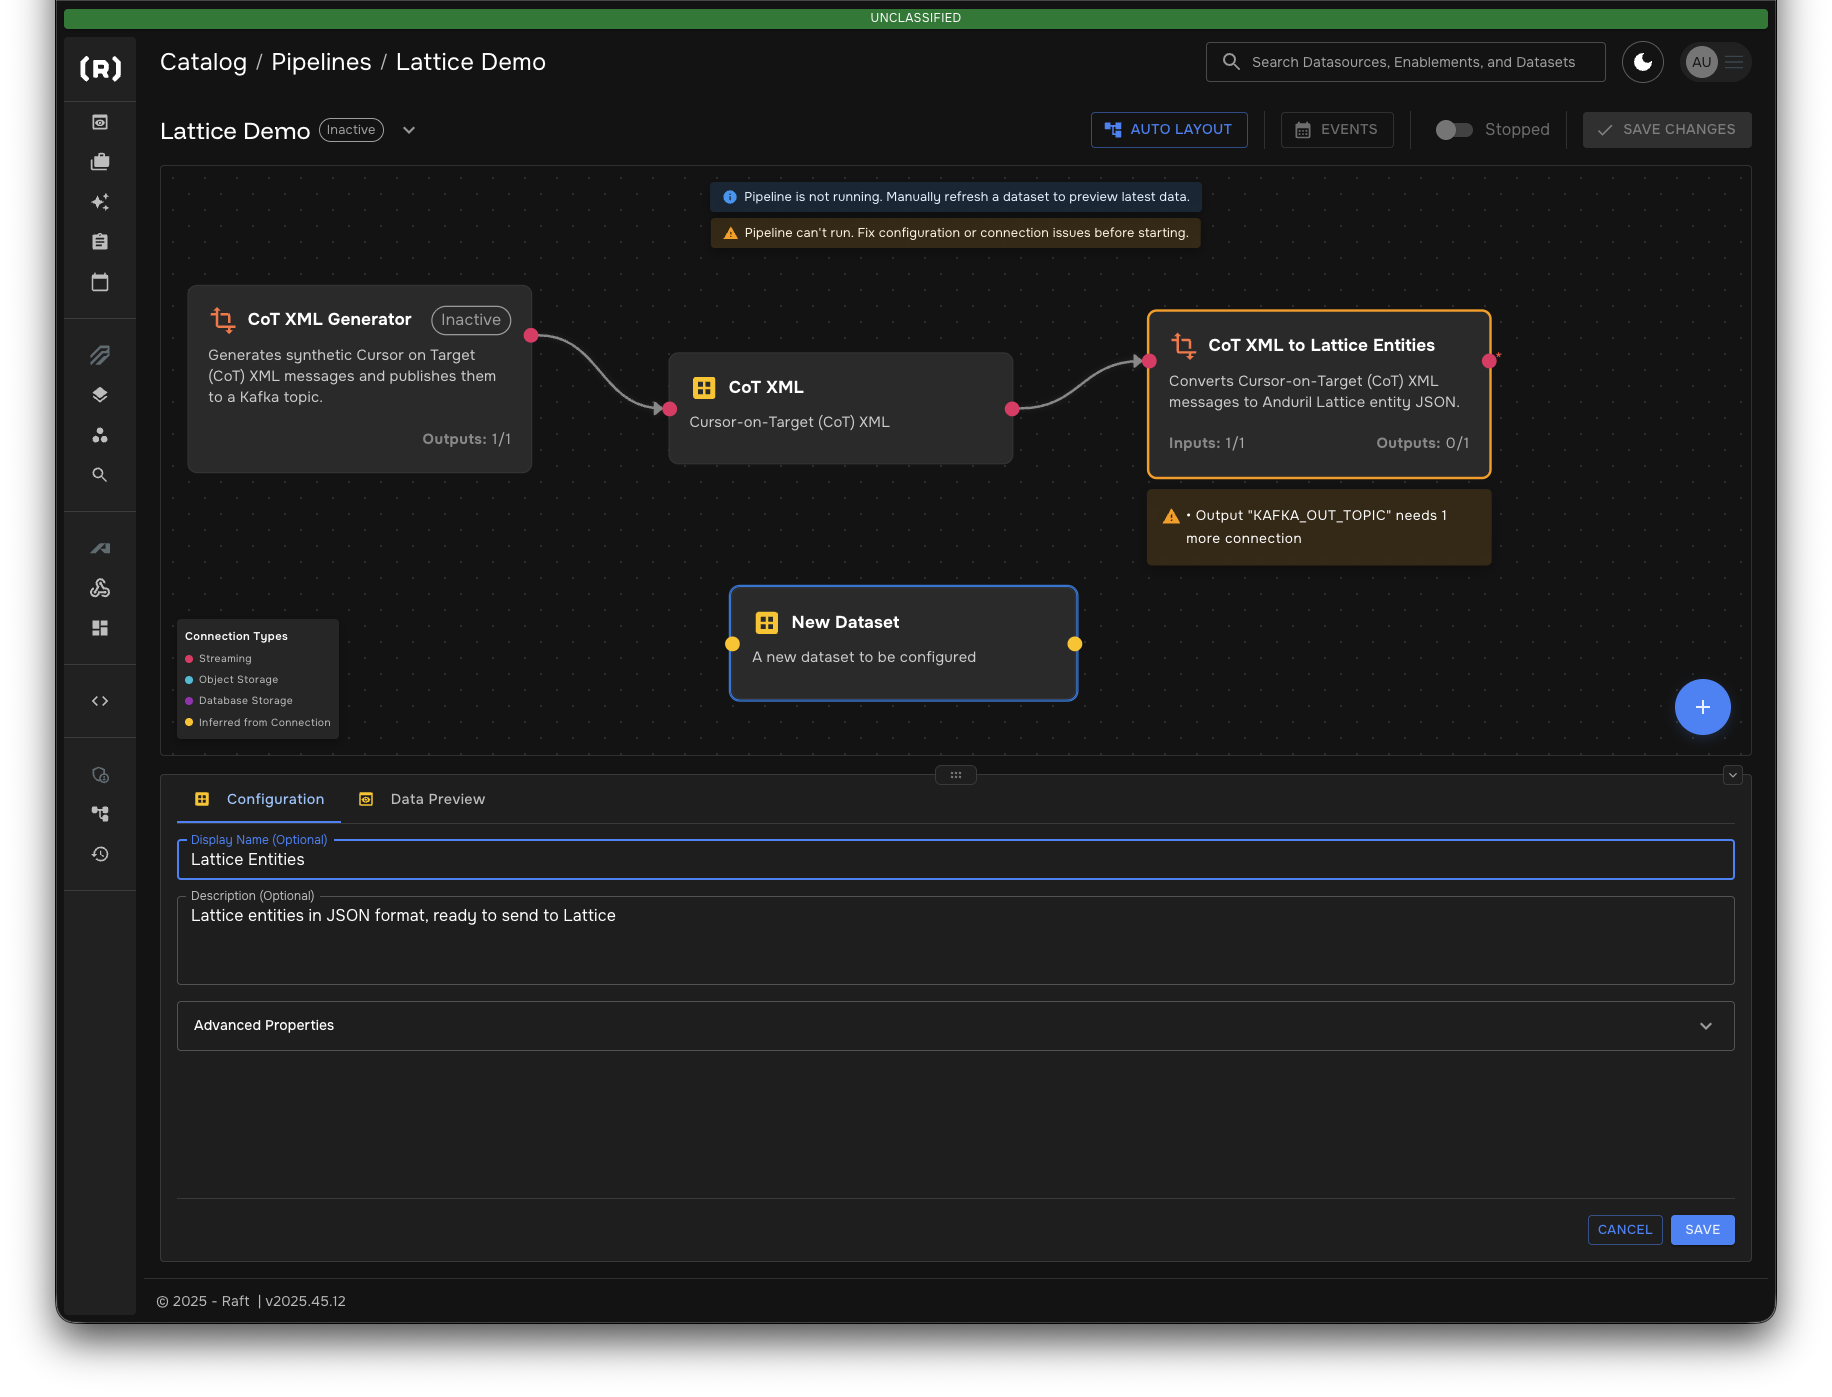Image resolution: width=1832 pixels, height=1397 pixels.
Task: Click the blue SAVE button
Action: pyautogui.click(x=1703, y=1230)
